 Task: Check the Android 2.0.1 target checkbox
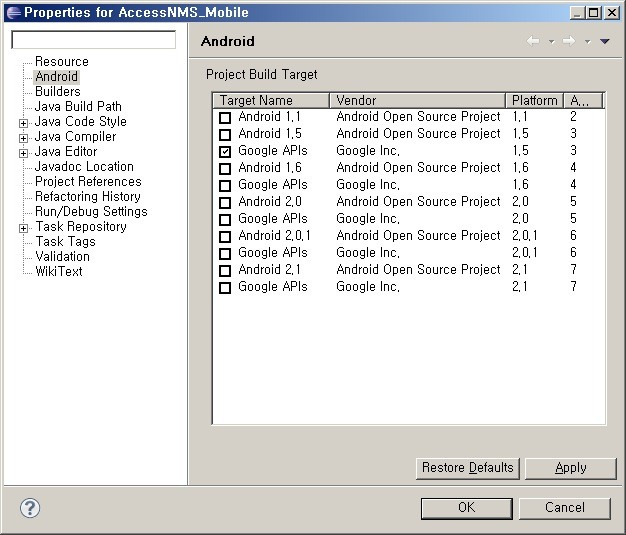coord(225,236)
